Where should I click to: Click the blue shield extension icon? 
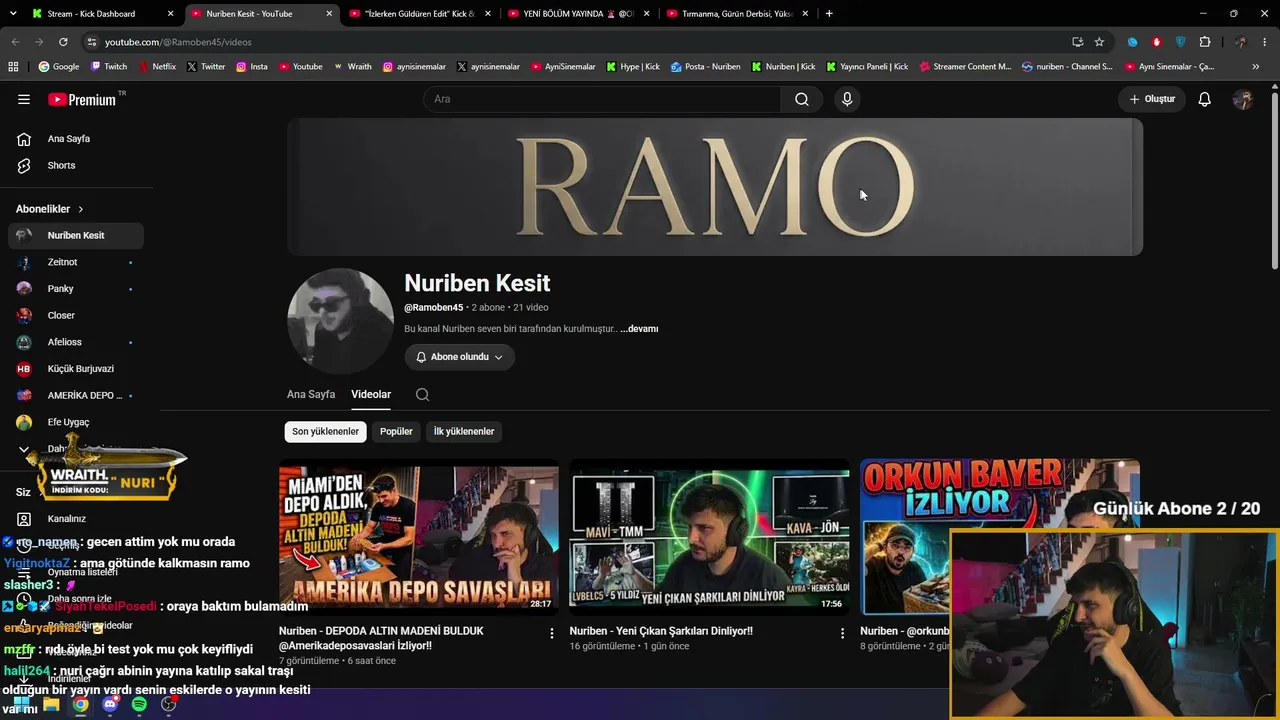pyautogui.click(x=1181, y=42)
